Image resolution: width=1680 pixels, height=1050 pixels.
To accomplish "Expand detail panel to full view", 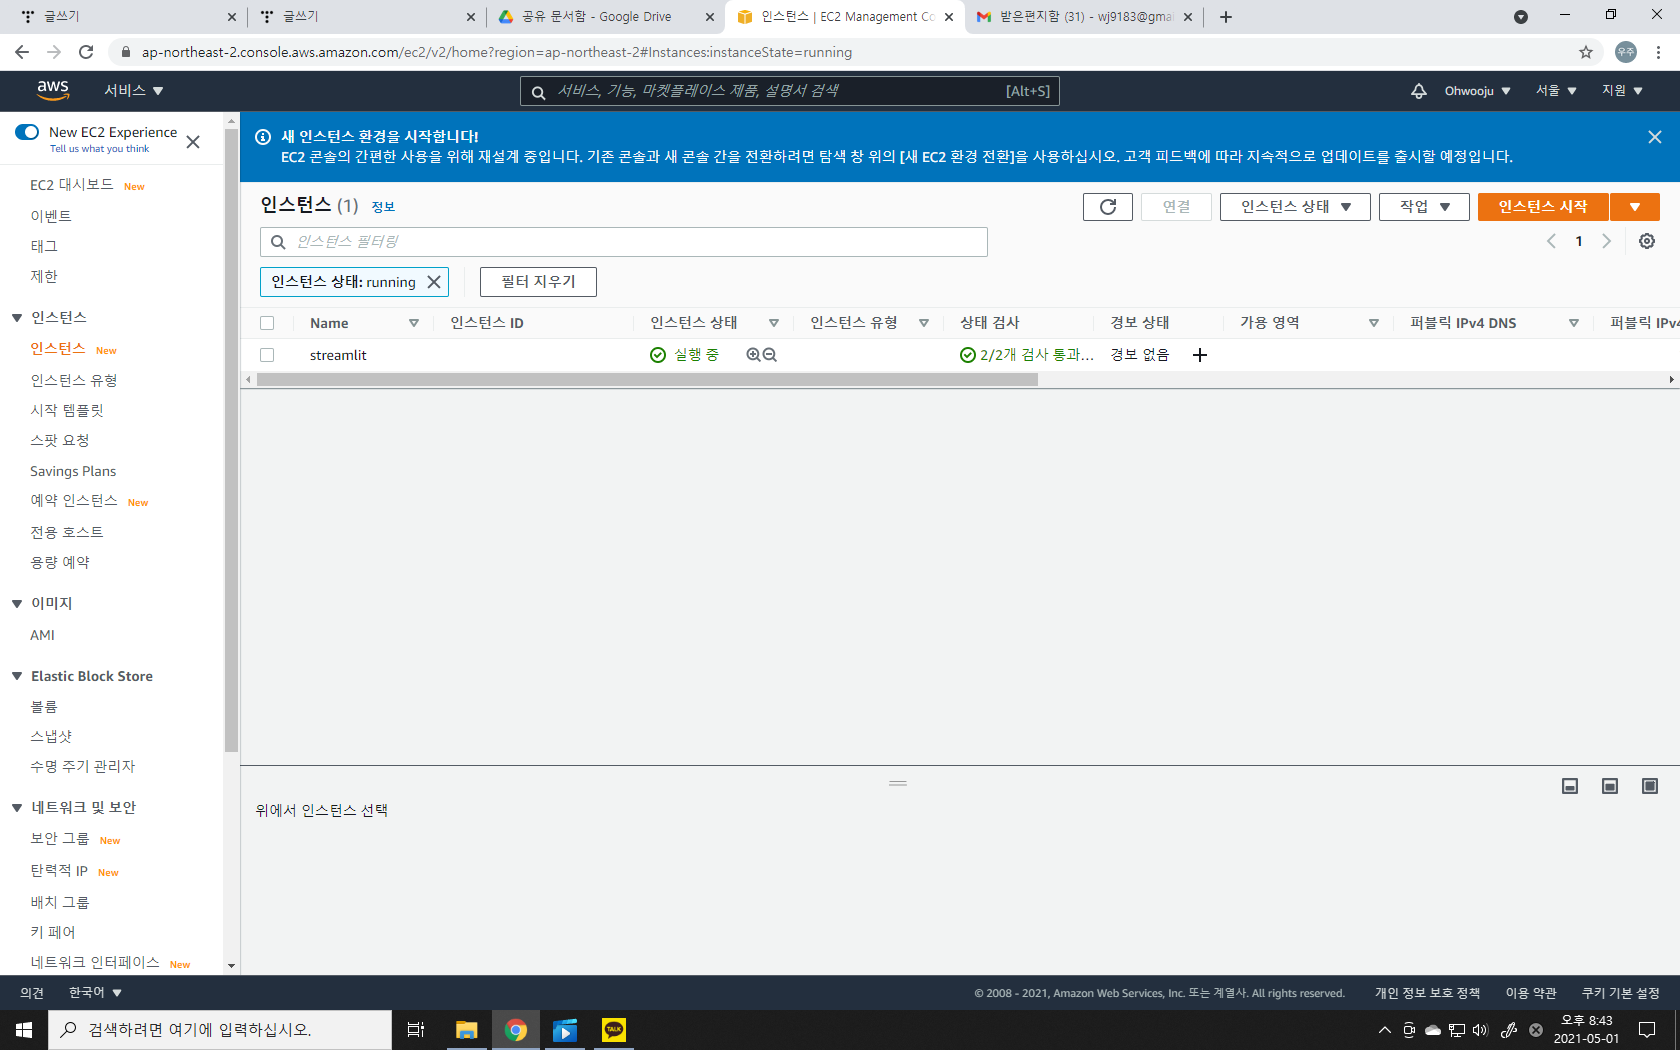I will pyautogui.click(x=1650, y=786).
